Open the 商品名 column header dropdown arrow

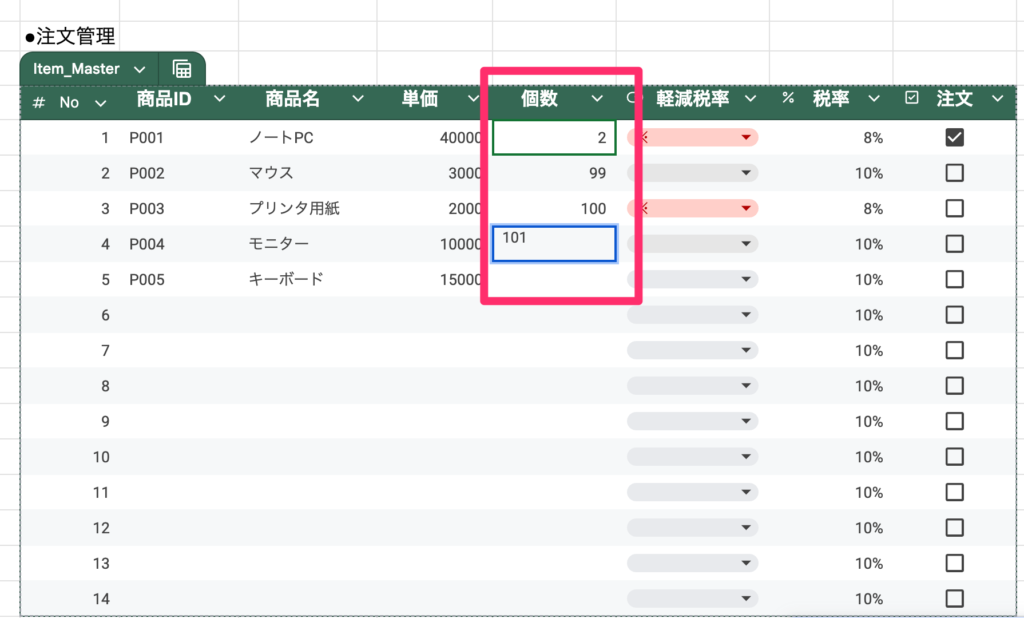357,99
